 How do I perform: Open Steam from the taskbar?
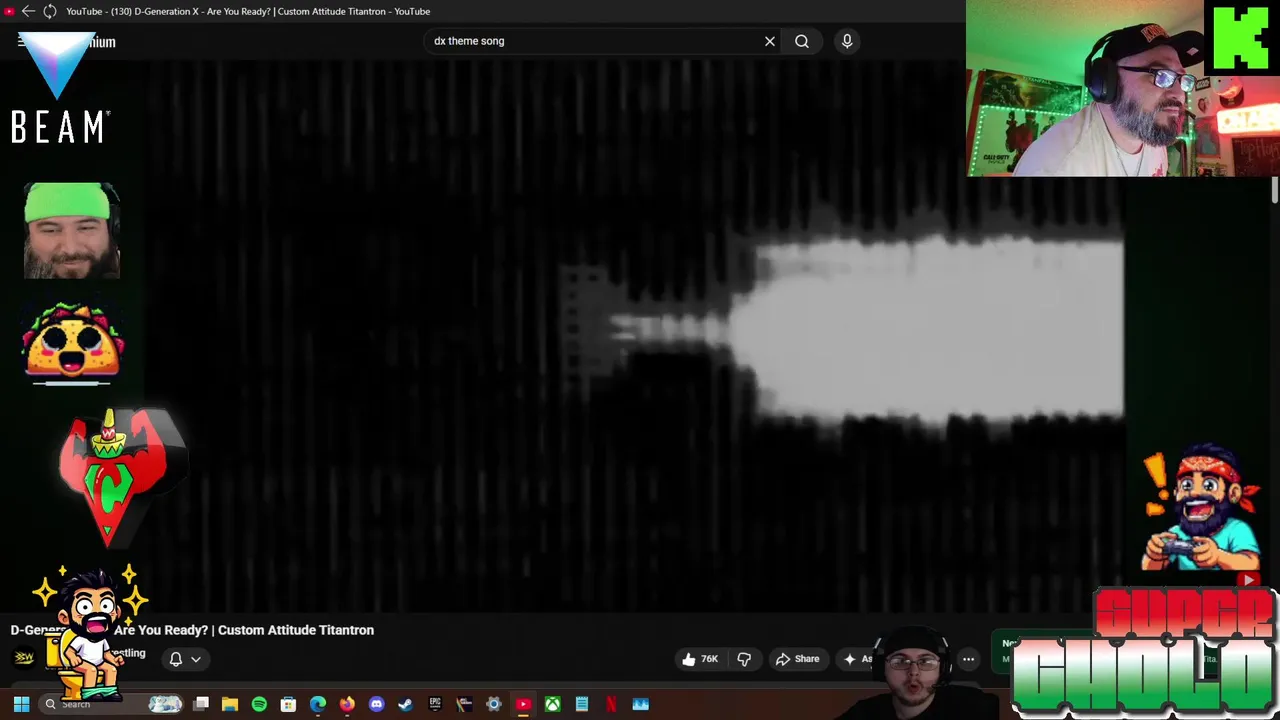click(x=405, y=704)
